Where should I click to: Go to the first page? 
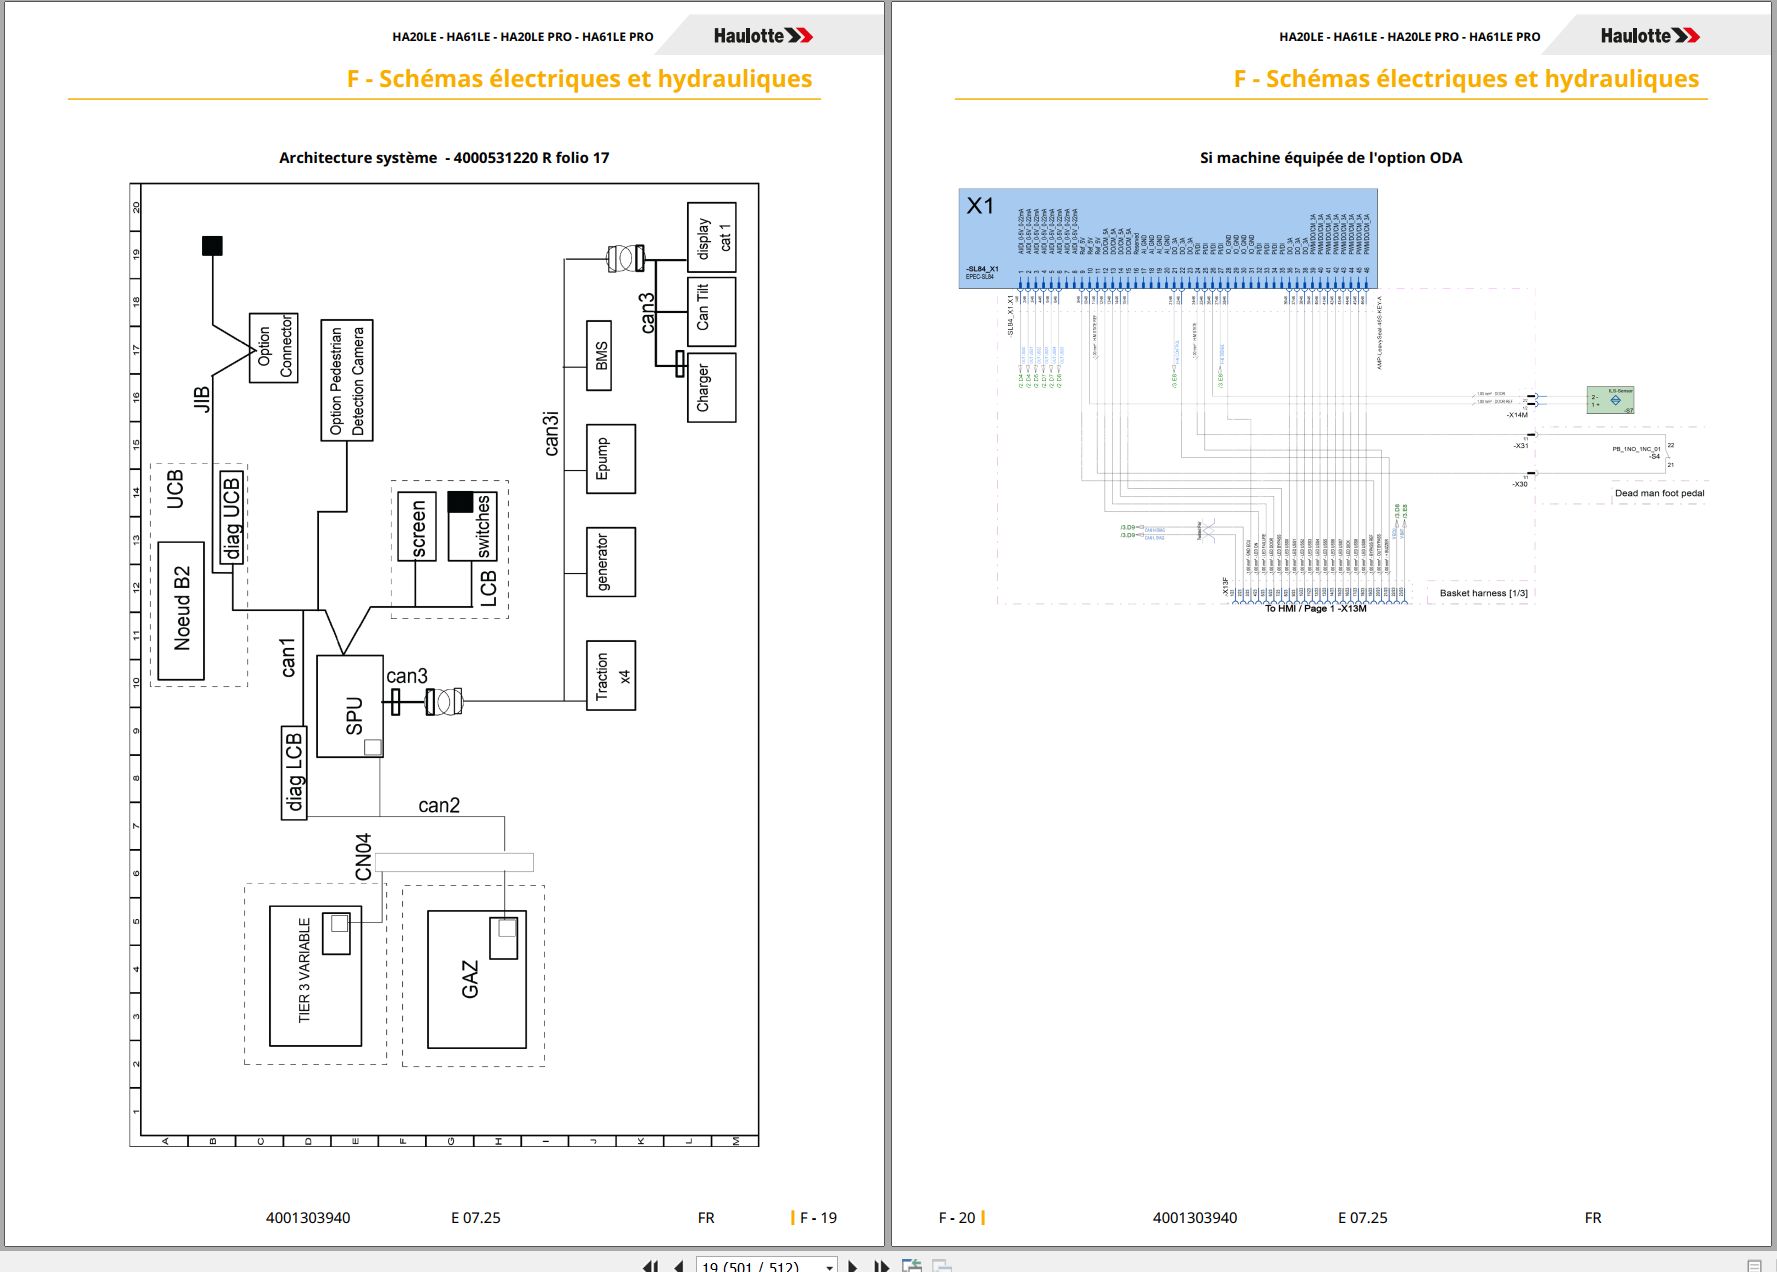650,1266
